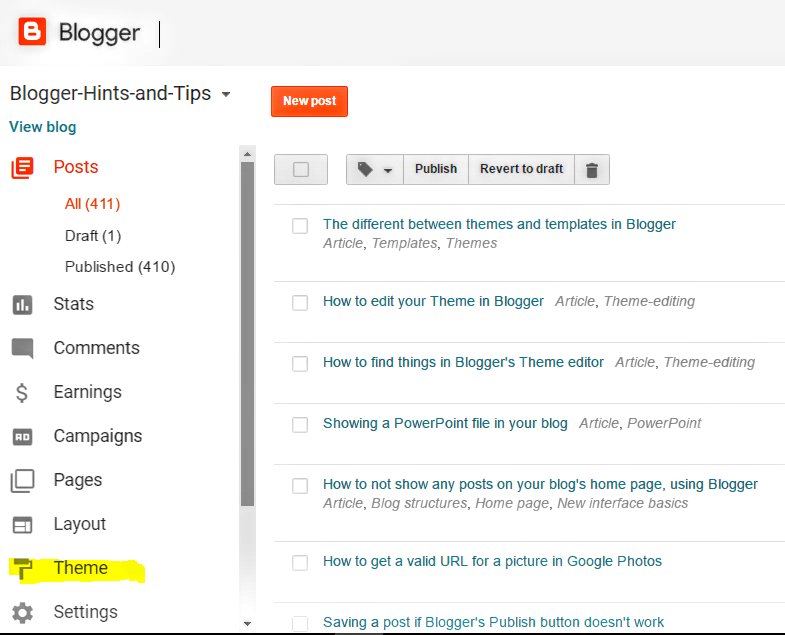This screenshot has height=635, width=785.
Task: Click the sidebar scrollbar up arrow
Action: (247, 154)
